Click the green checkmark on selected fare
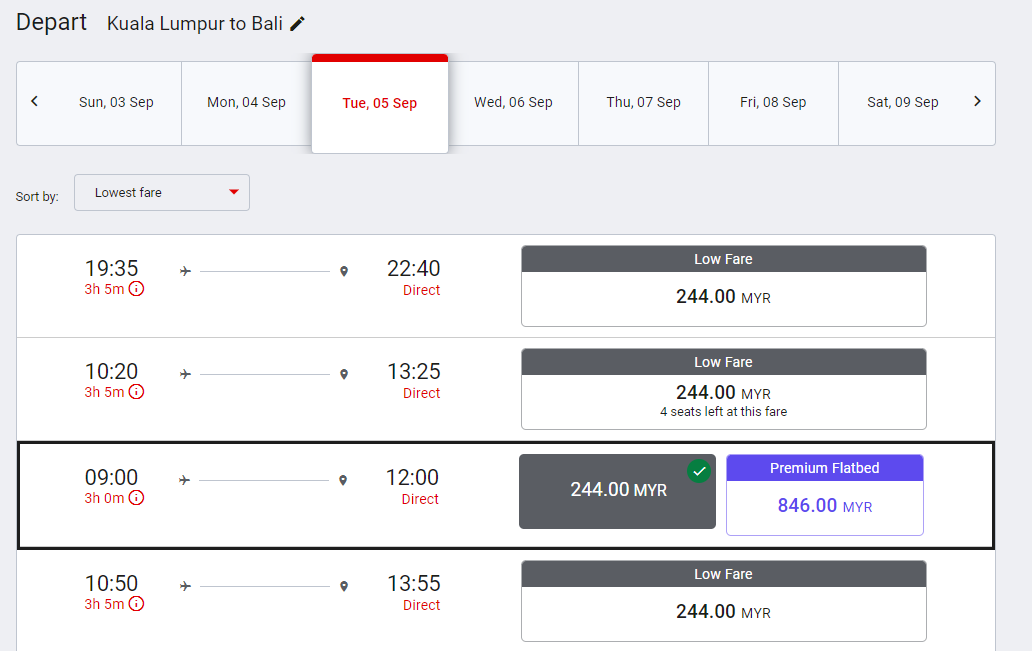 (x=699, y=471)
